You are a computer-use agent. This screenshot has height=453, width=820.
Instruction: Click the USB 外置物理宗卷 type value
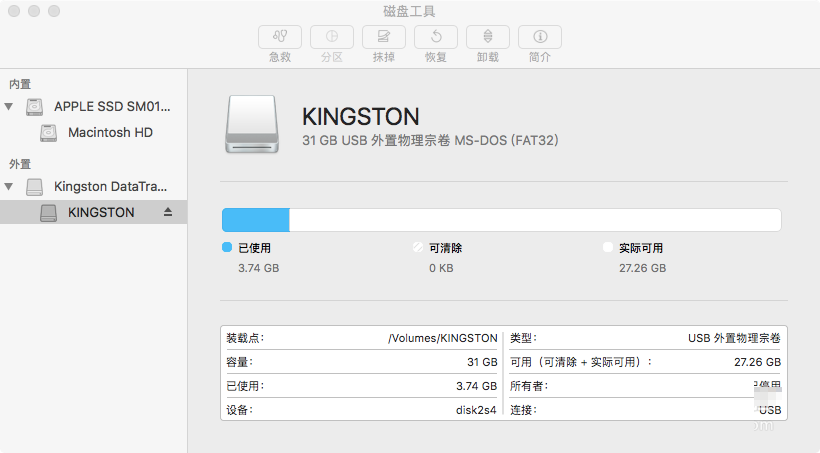[x=734, y=338]
